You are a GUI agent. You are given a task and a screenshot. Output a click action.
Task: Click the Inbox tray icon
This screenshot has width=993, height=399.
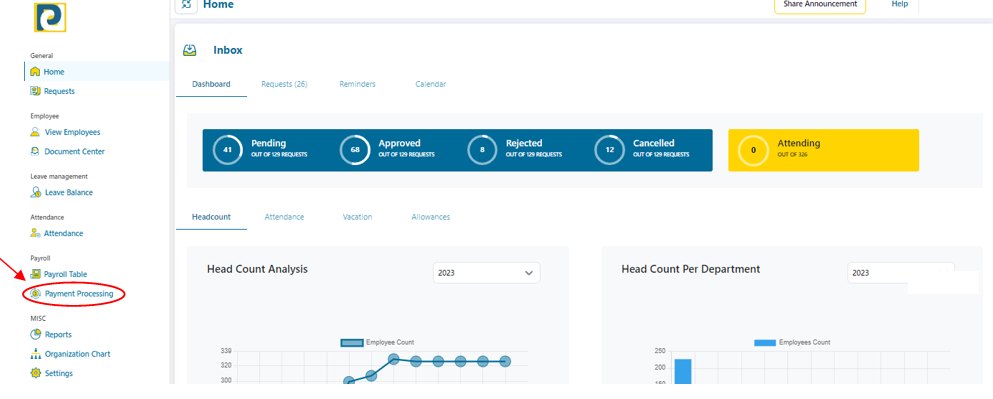click(189, 50)
